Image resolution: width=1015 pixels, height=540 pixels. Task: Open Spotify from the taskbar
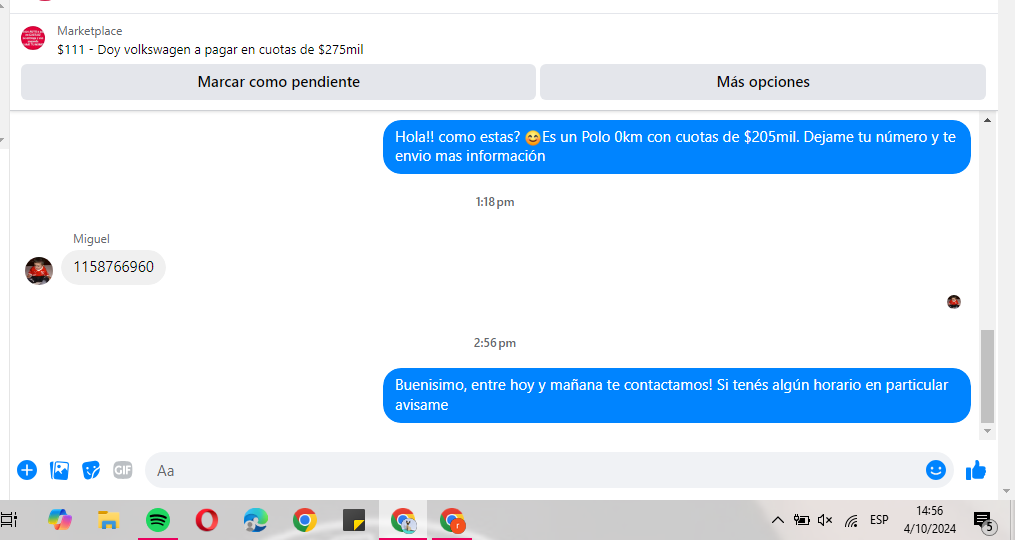coord(157,520)
